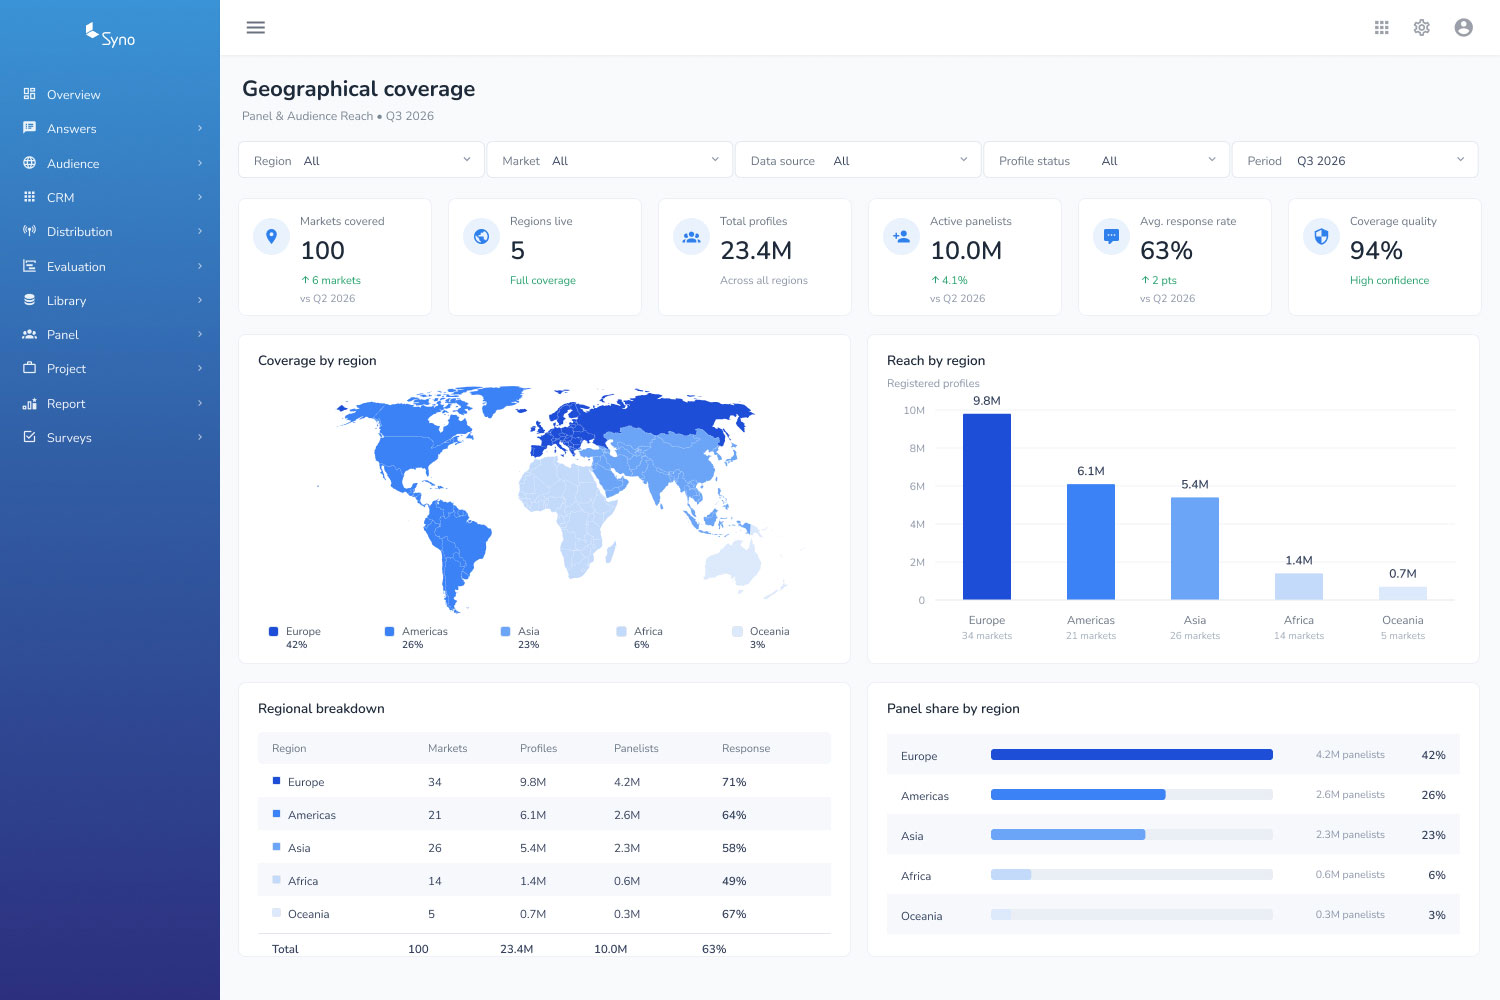Screen dimensions: 1500x1000
Task: Open the apps grid icon
Action: point(1382,28)
